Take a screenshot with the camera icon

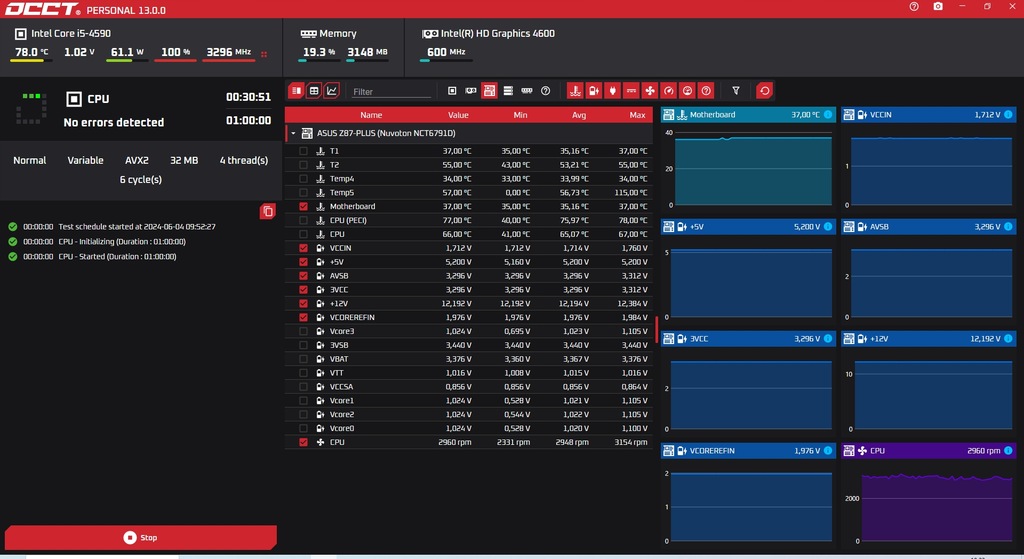[938, 7]
